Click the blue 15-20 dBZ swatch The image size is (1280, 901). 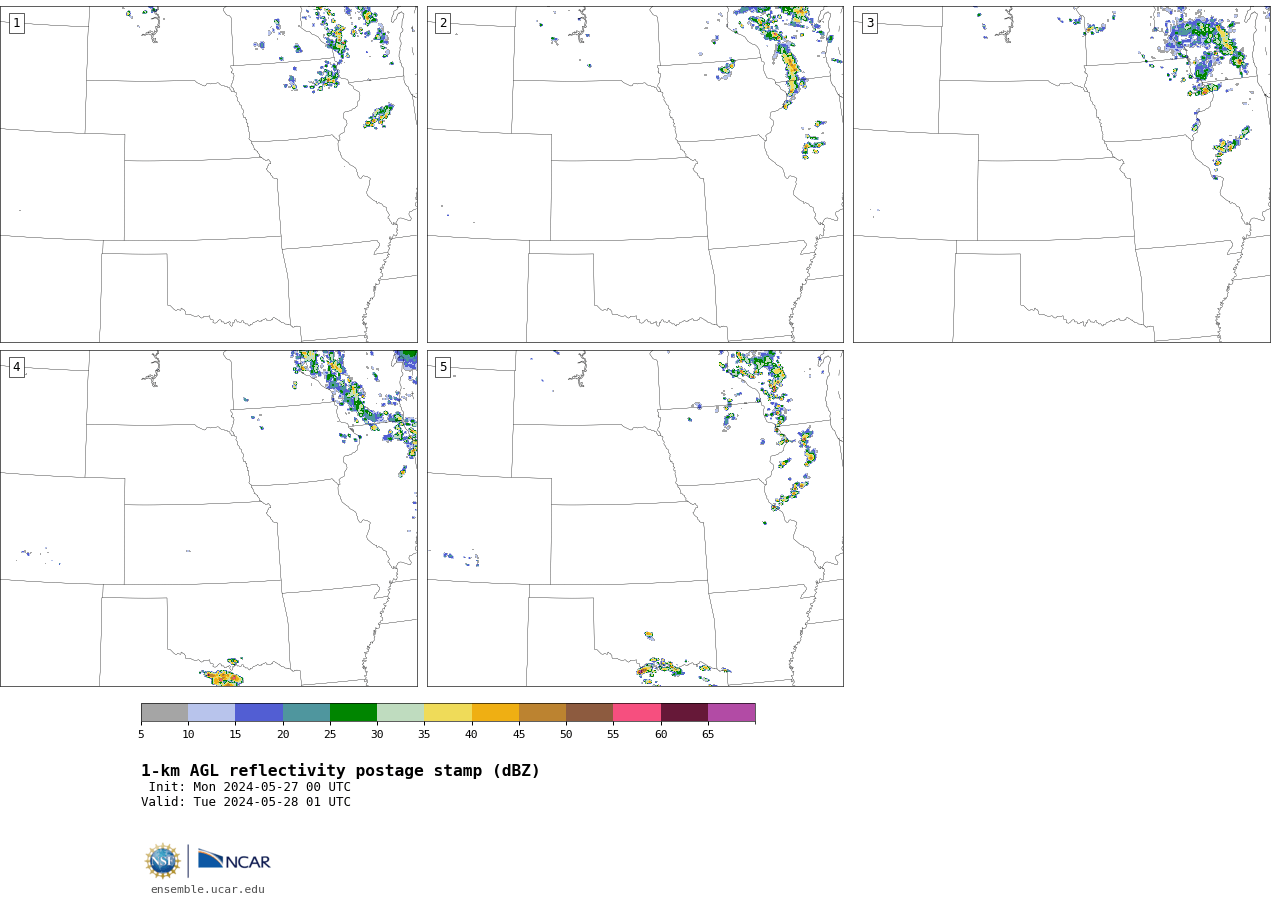tap(259, 713)
